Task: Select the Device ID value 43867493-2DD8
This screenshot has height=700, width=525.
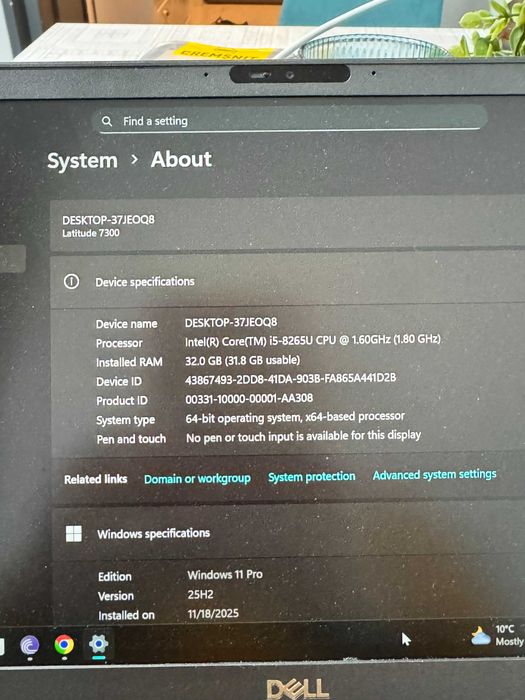Action: pyautogui.click(x=291, y=379)
